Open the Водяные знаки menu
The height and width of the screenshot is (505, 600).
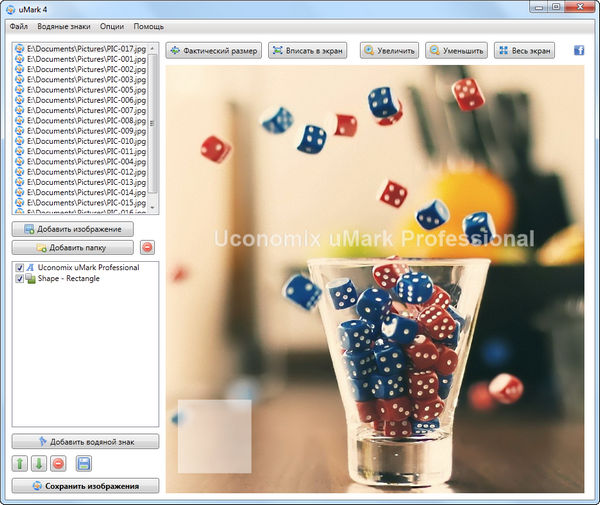coord(65,26)
